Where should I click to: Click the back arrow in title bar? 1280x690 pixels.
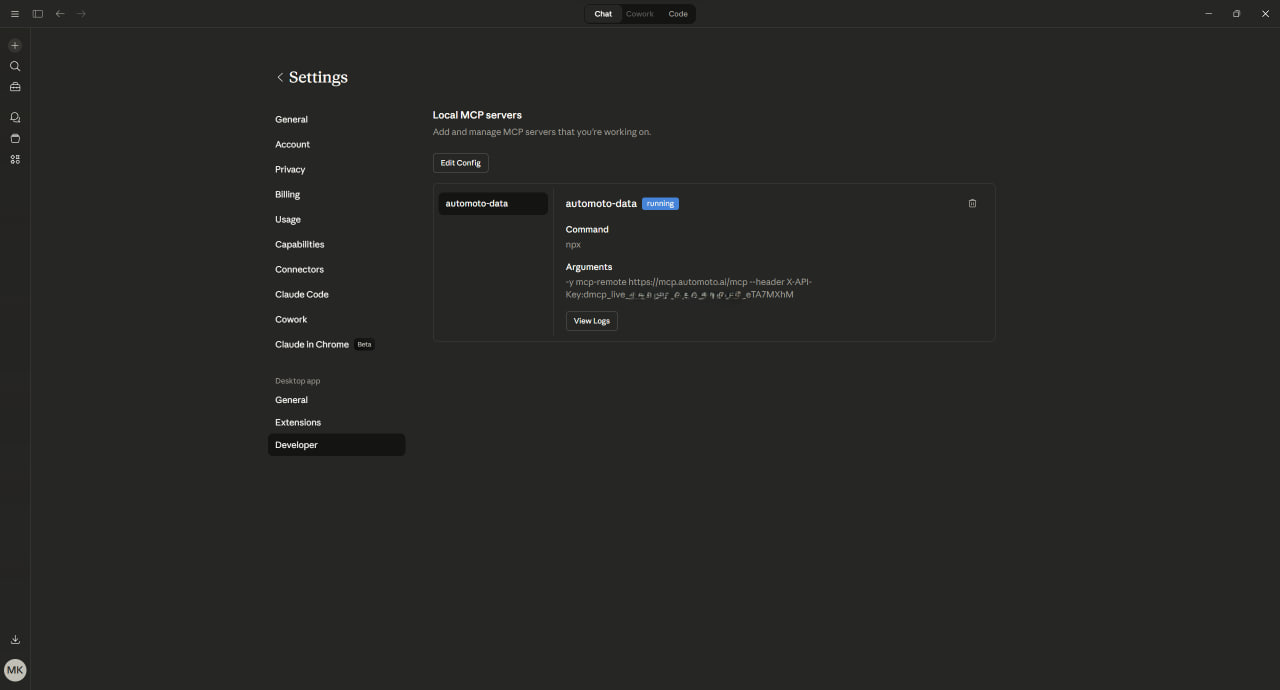coord(60,14)
